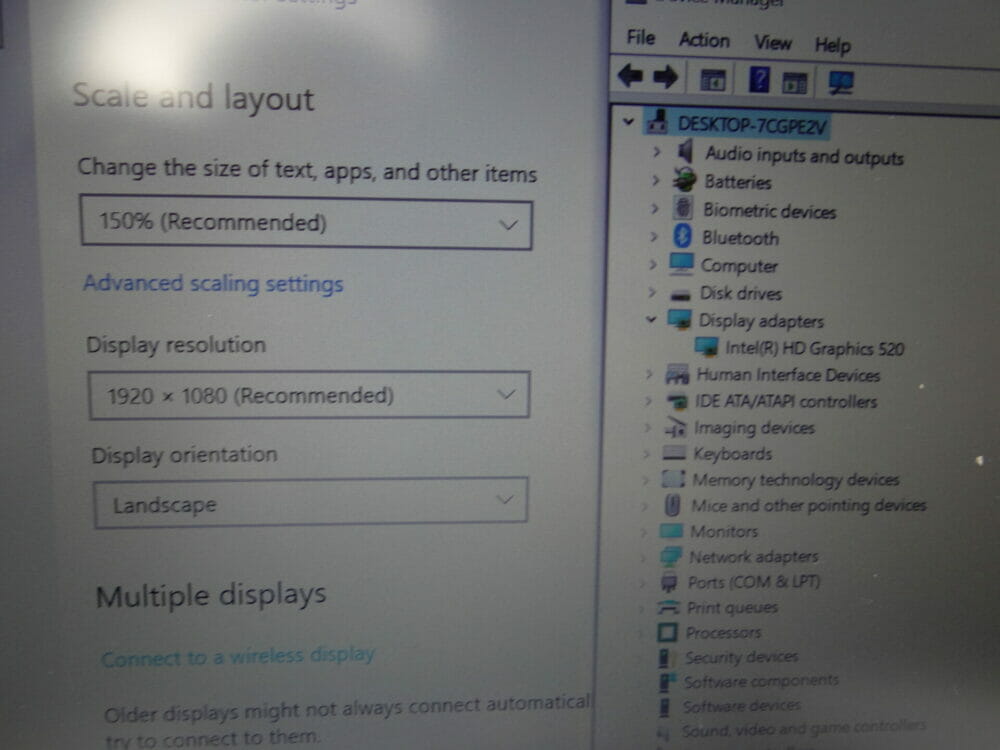Viewport: 1000px width, 750px height.
Task: Click the Display adapters icon
Action: [x=679, y=318]
